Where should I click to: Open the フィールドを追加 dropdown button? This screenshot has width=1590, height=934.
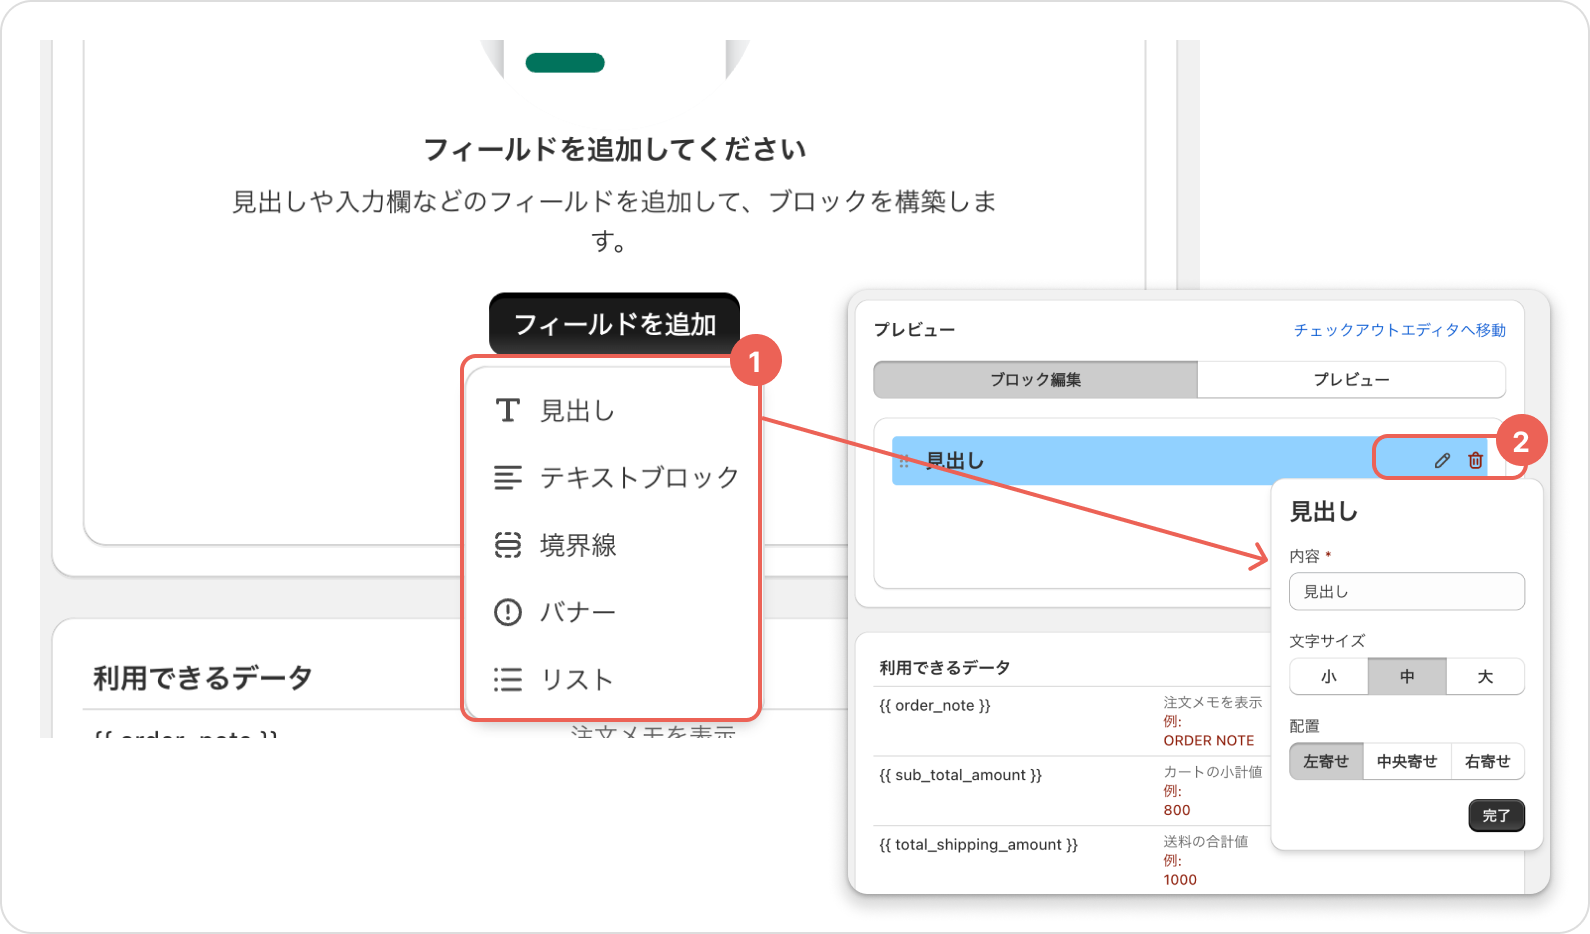click(x=614, y=324)
